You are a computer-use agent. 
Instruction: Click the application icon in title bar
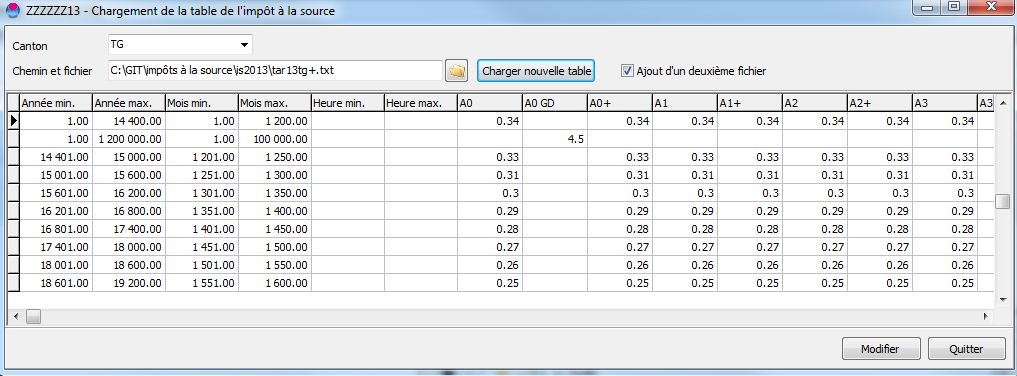[12, 10]
